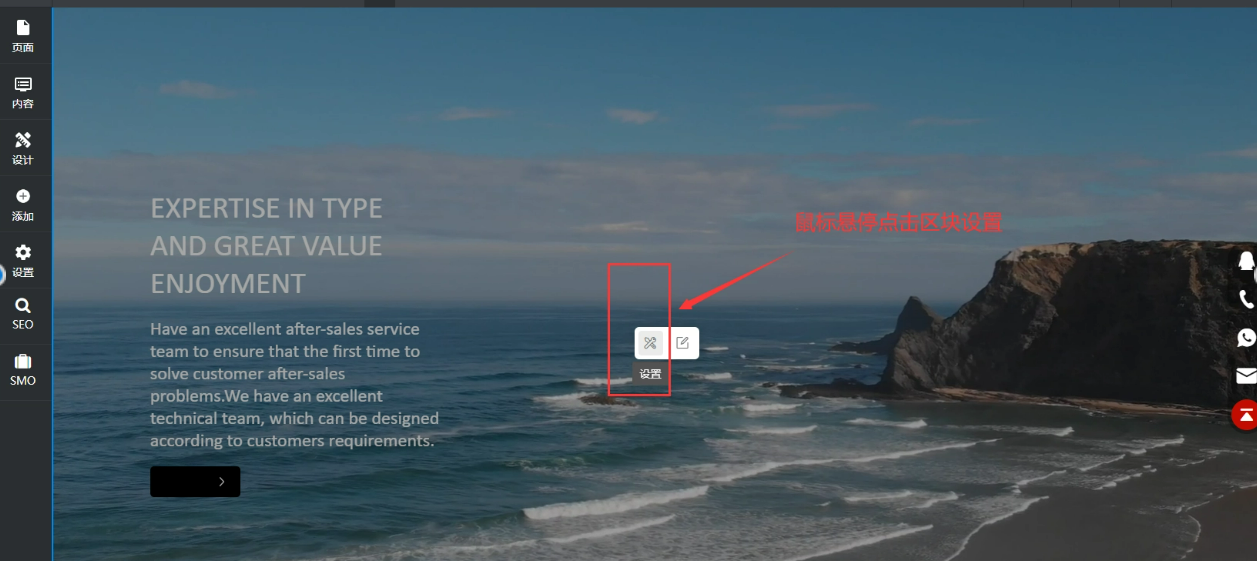
Task: Click the email envelope contact icon
Action: [x=1246, y=376]
